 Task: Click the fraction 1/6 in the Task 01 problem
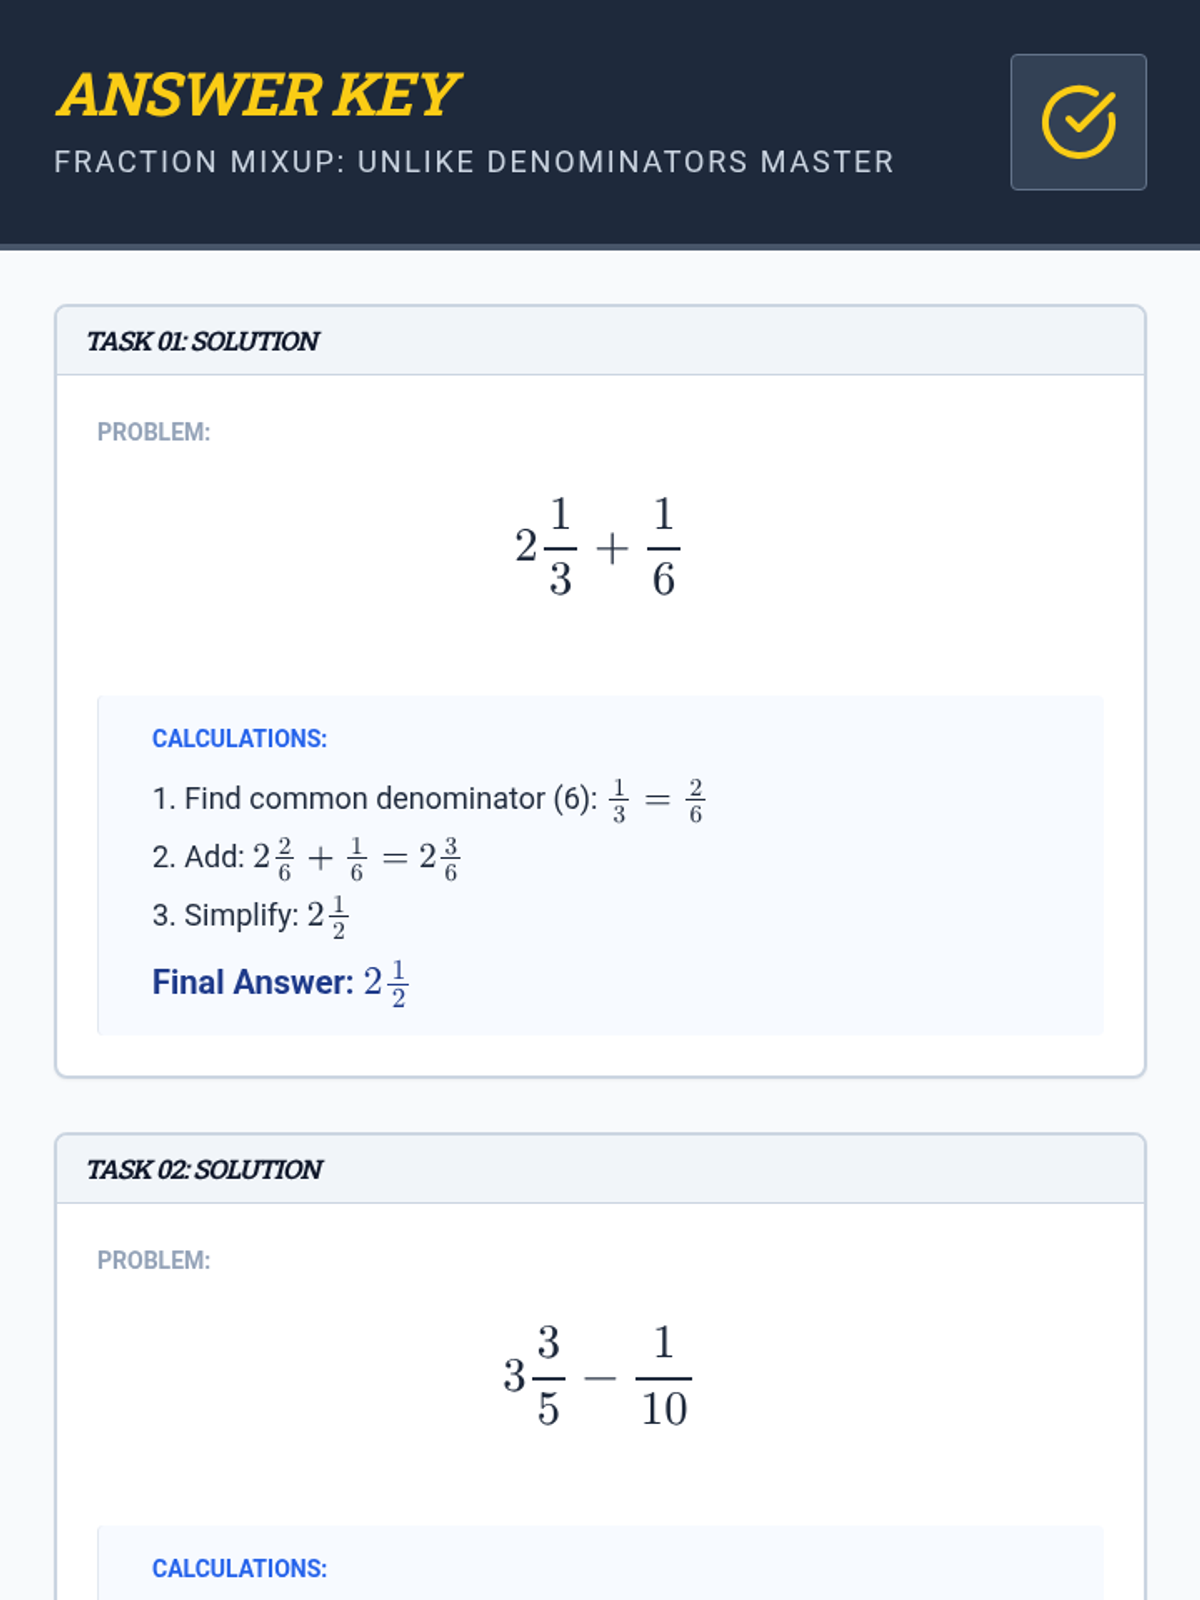[x=663, y=547]
